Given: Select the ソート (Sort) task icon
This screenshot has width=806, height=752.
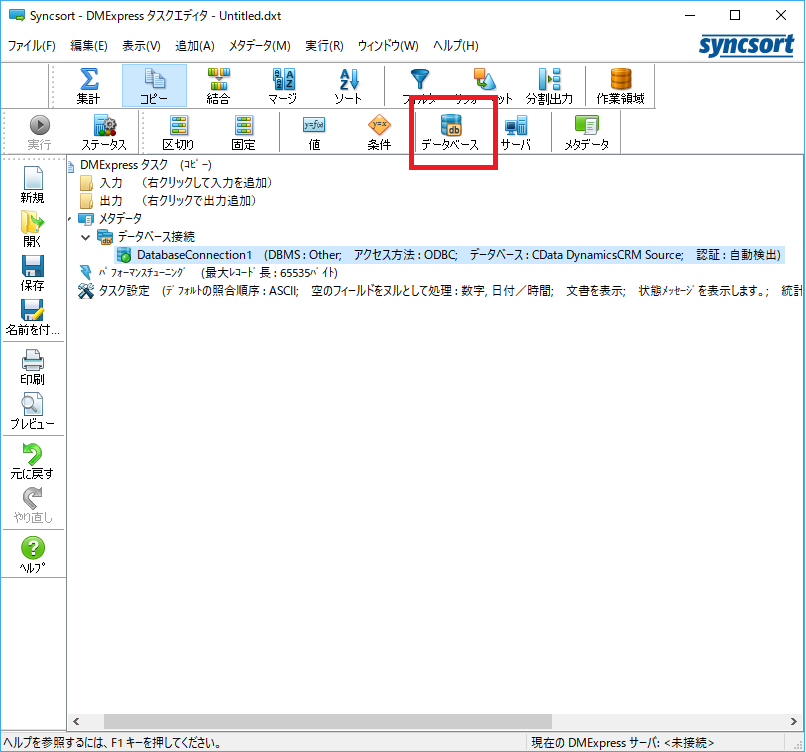Looking at the screenshot, I should (348, 85).
